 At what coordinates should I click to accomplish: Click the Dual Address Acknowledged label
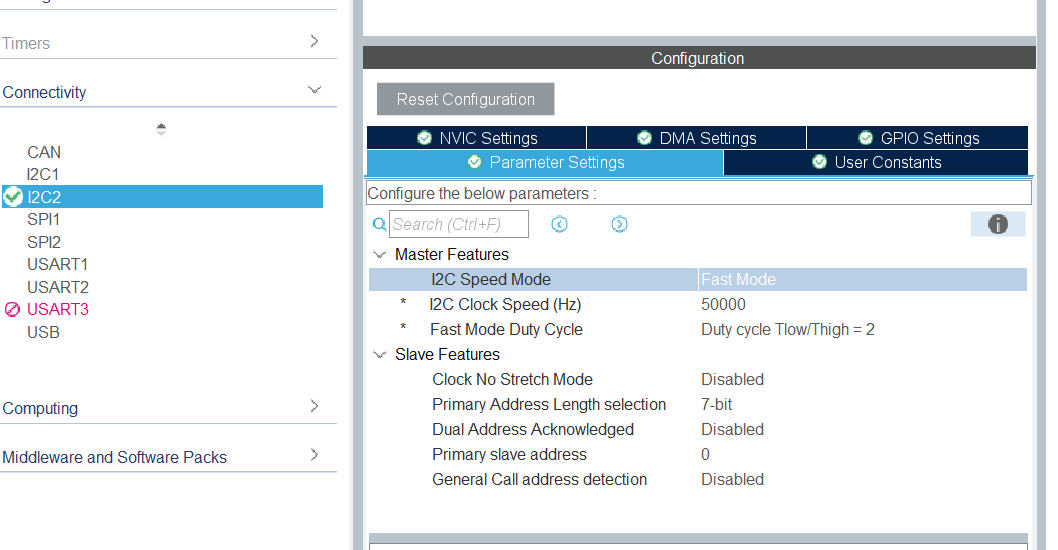tap(533, 429)
